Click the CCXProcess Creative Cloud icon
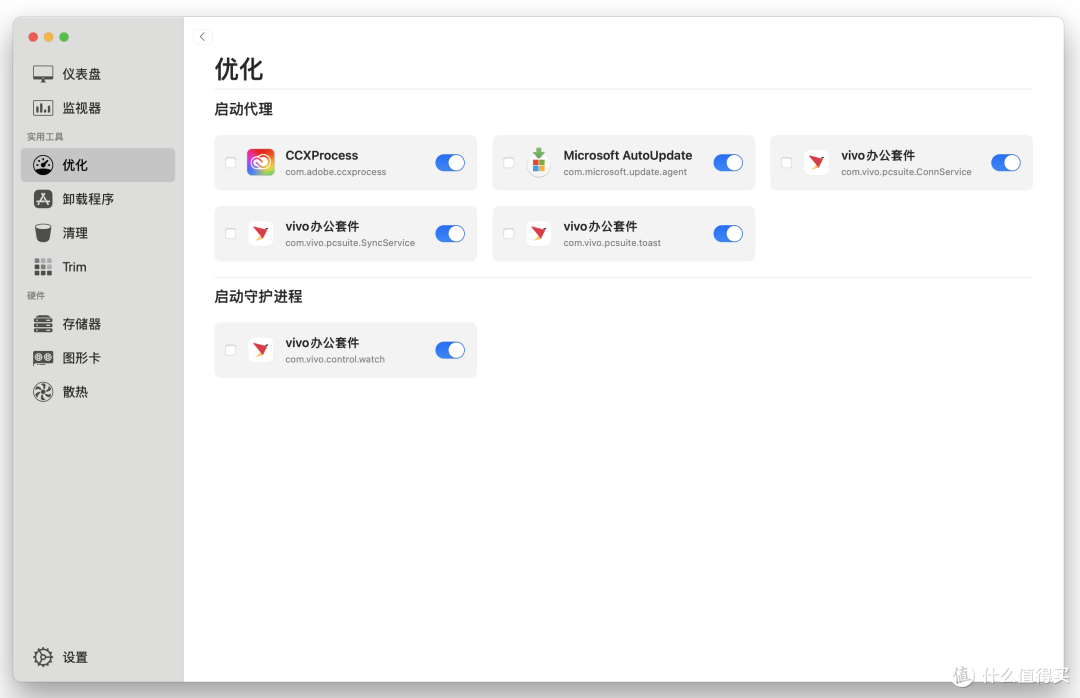 point(260,163)
